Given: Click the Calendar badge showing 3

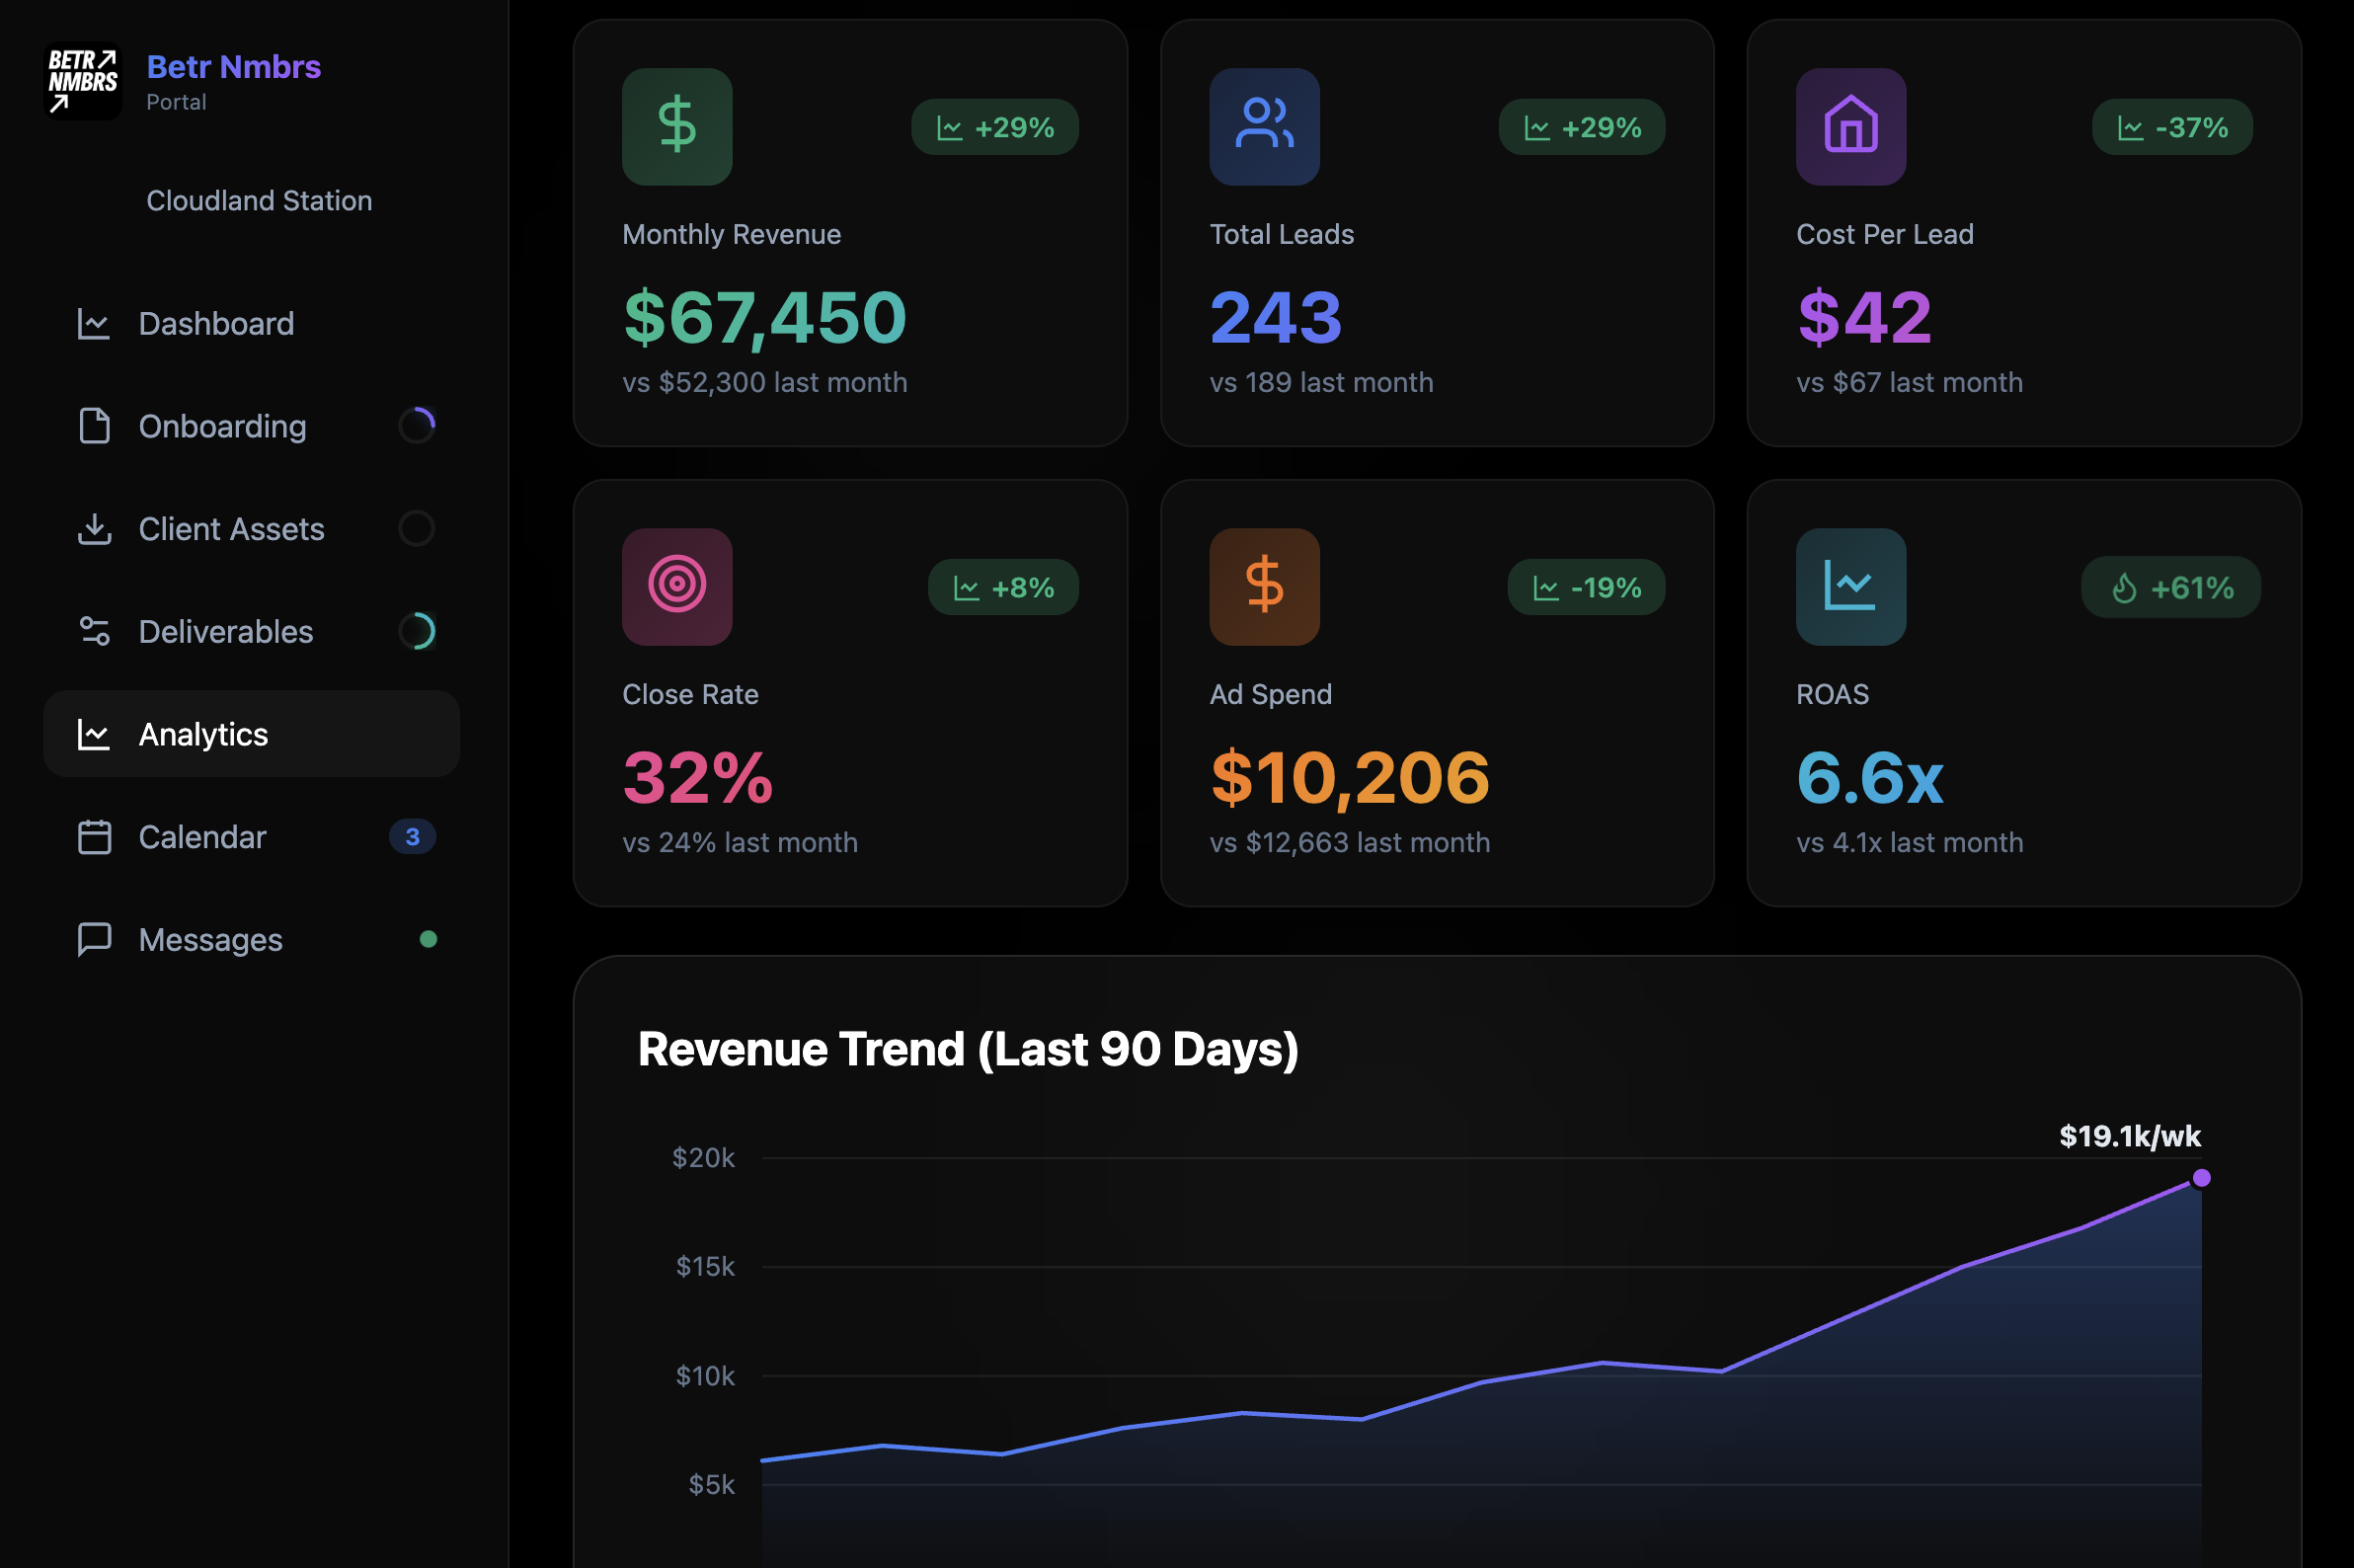Looking at the screenshot, I should pos(412,837).
